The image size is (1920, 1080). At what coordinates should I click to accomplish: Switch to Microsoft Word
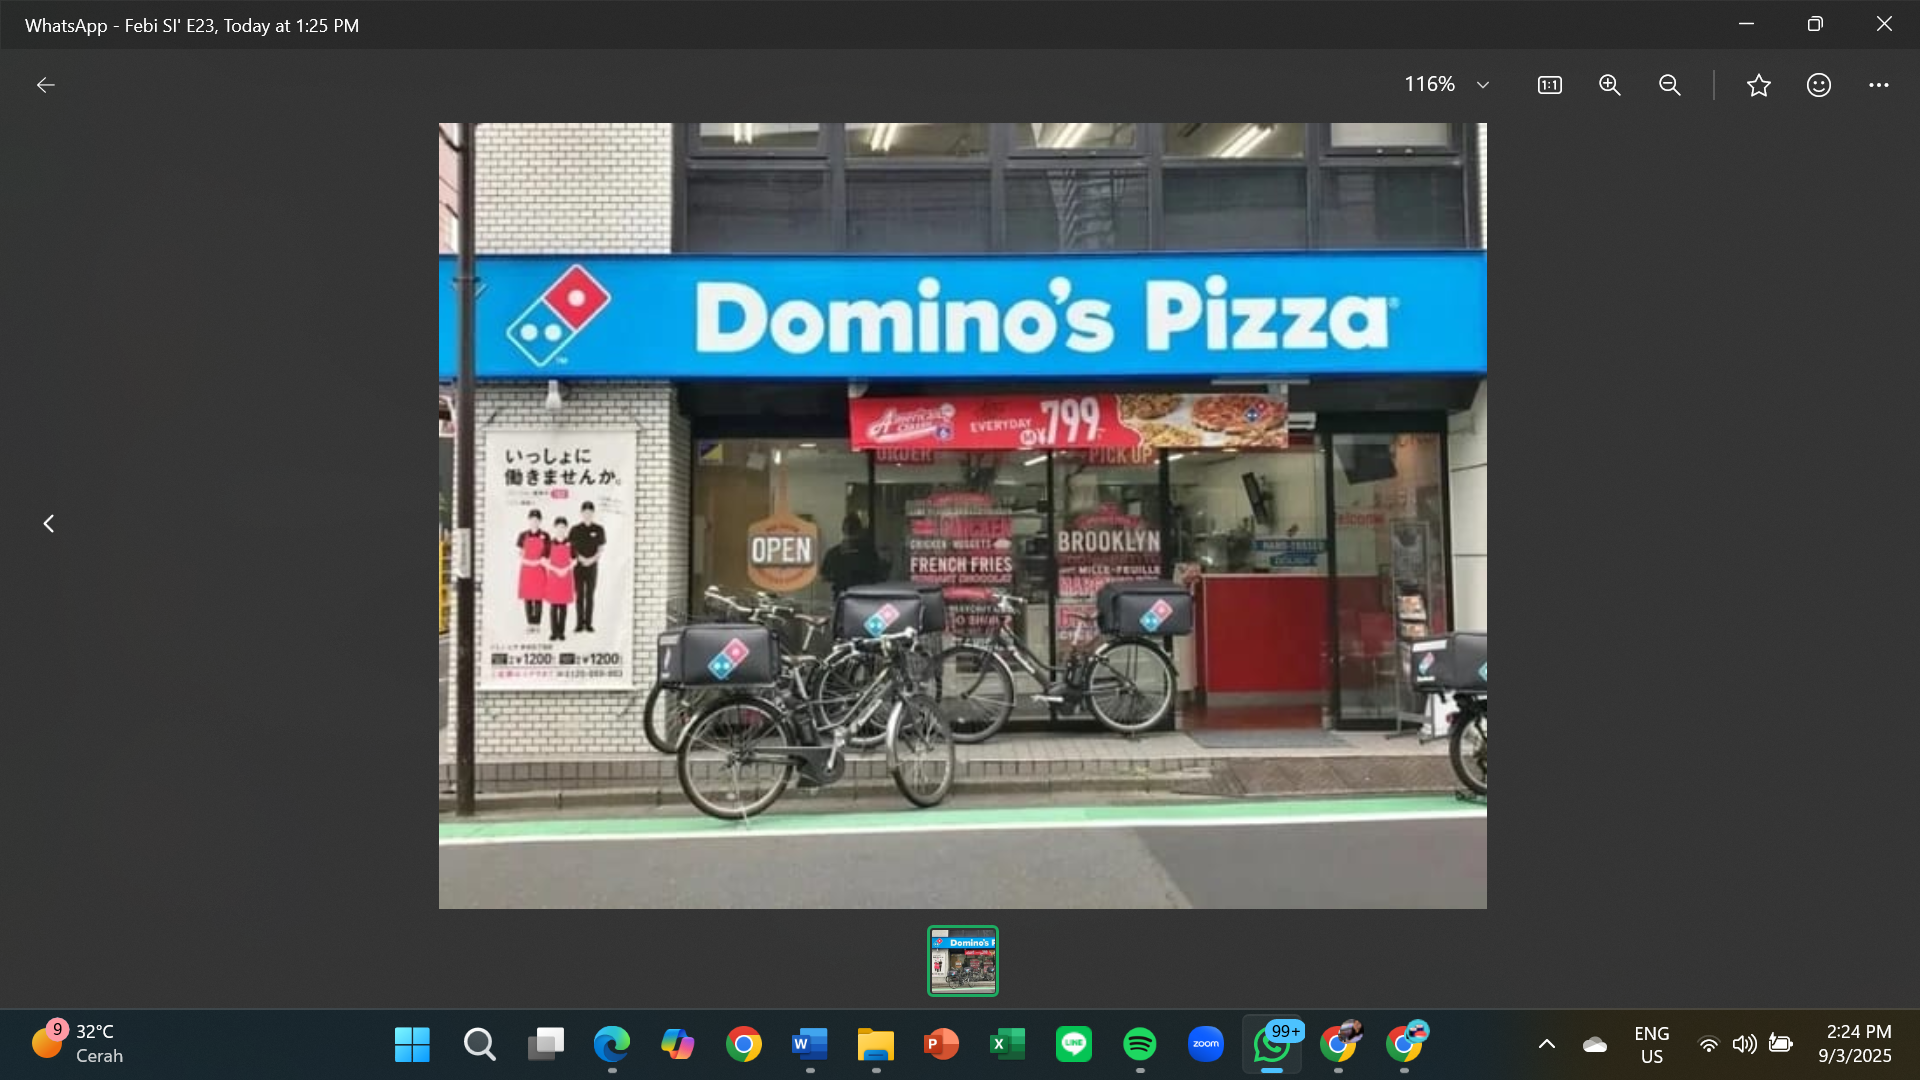[x=810, y=1044]
